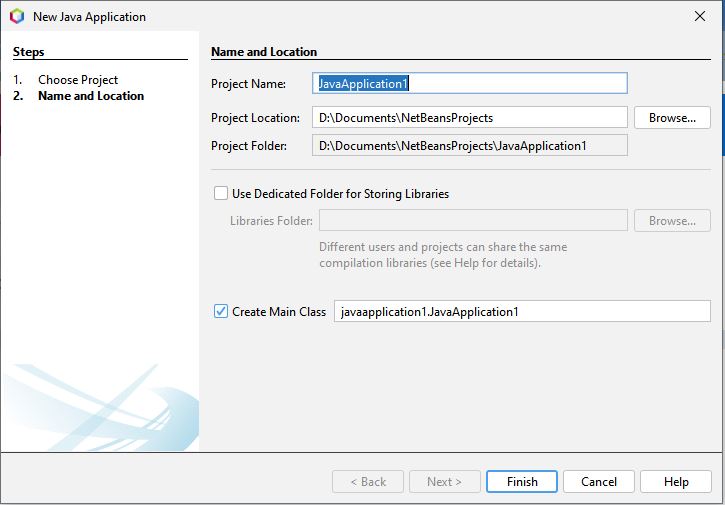Screen dimensions: 725x505
Task: Browse for a project location
Action: (x=672, y=118)
